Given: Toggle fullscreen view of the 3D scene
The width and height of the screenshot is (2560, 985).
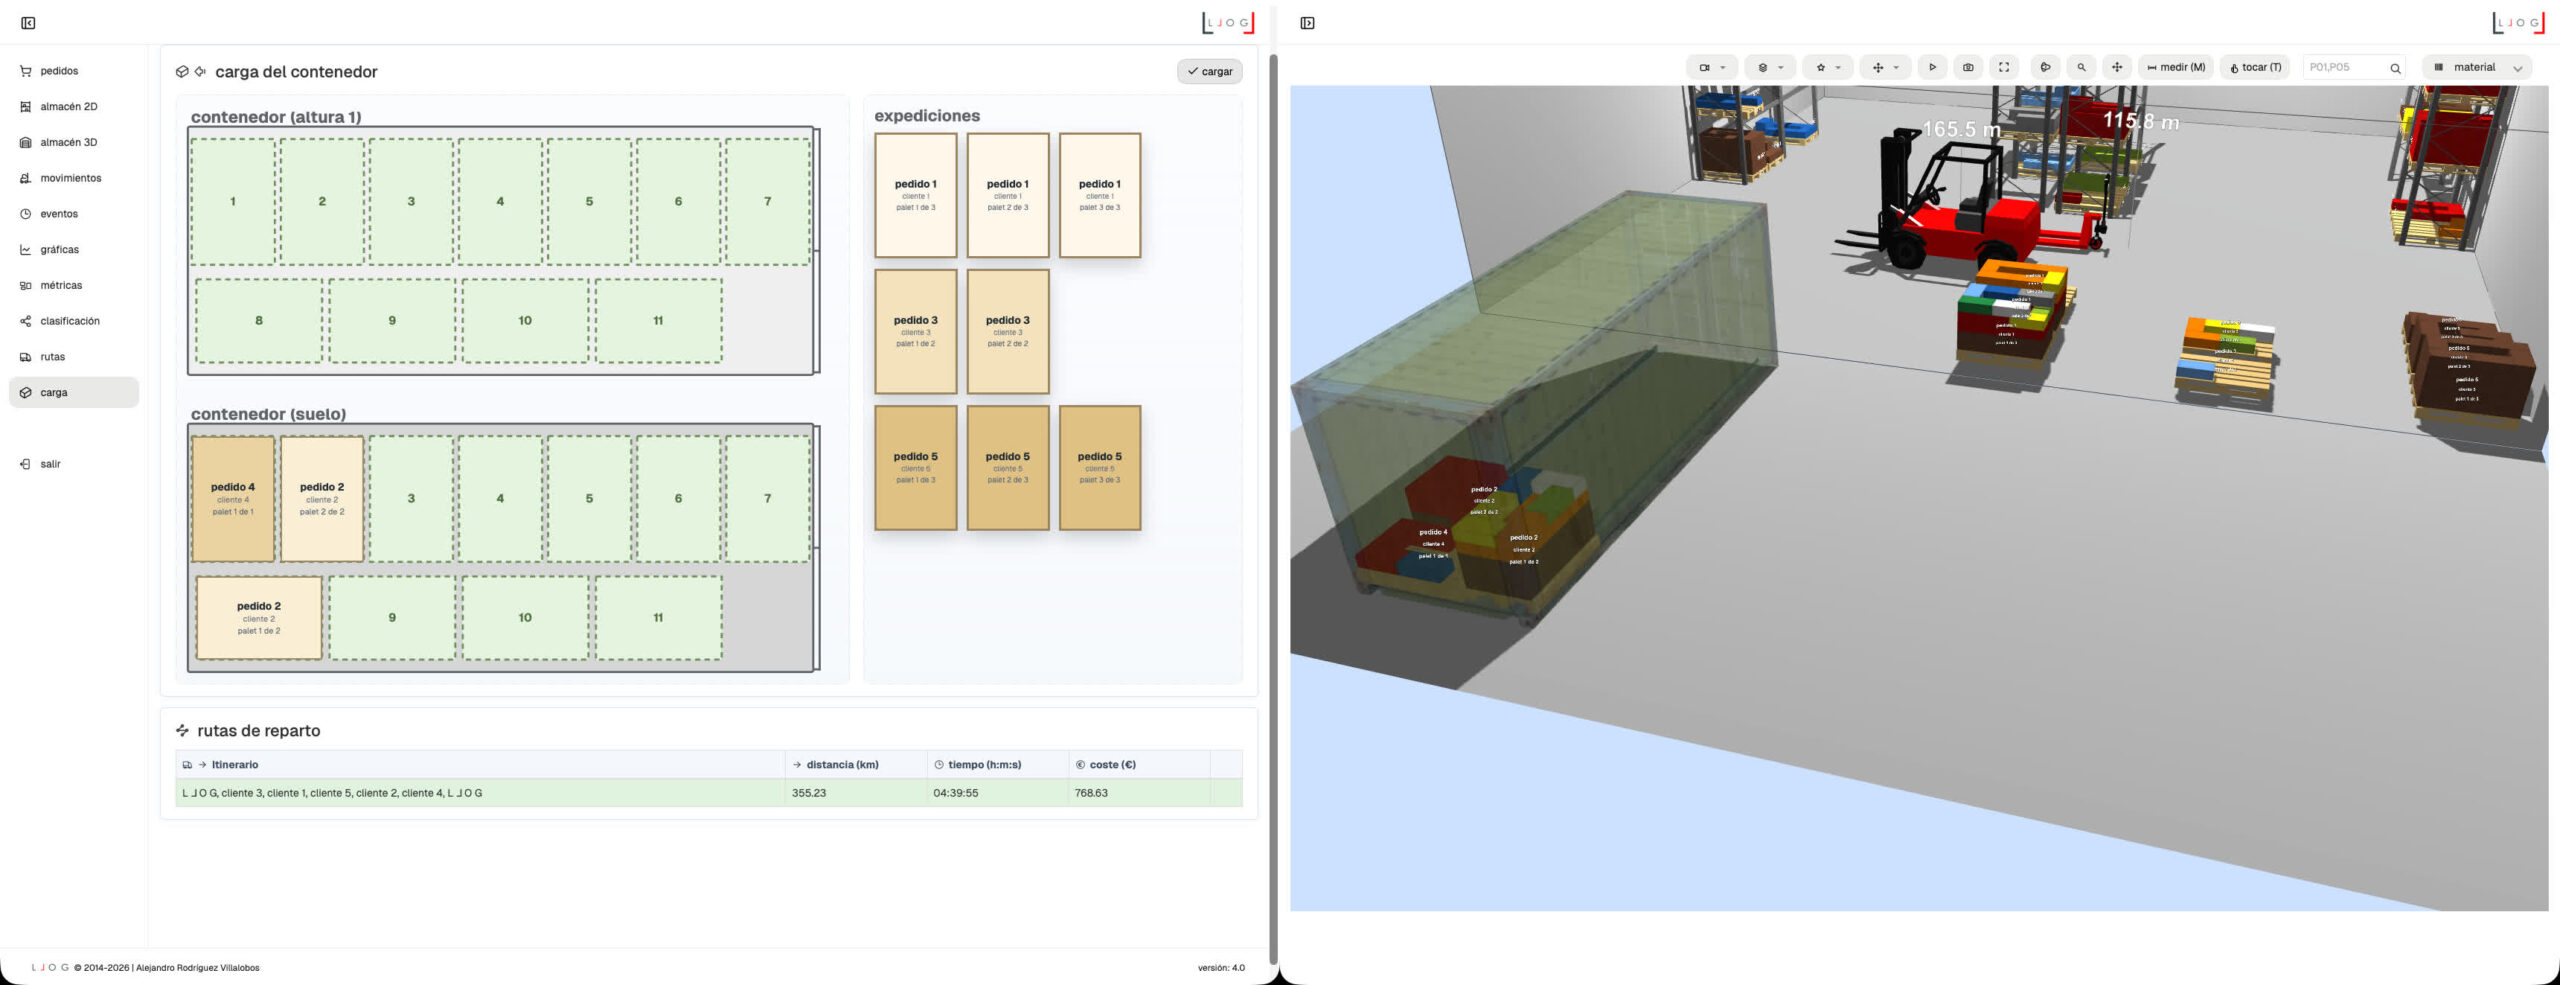Looking at the screenshot, I should coord(2004,68).
